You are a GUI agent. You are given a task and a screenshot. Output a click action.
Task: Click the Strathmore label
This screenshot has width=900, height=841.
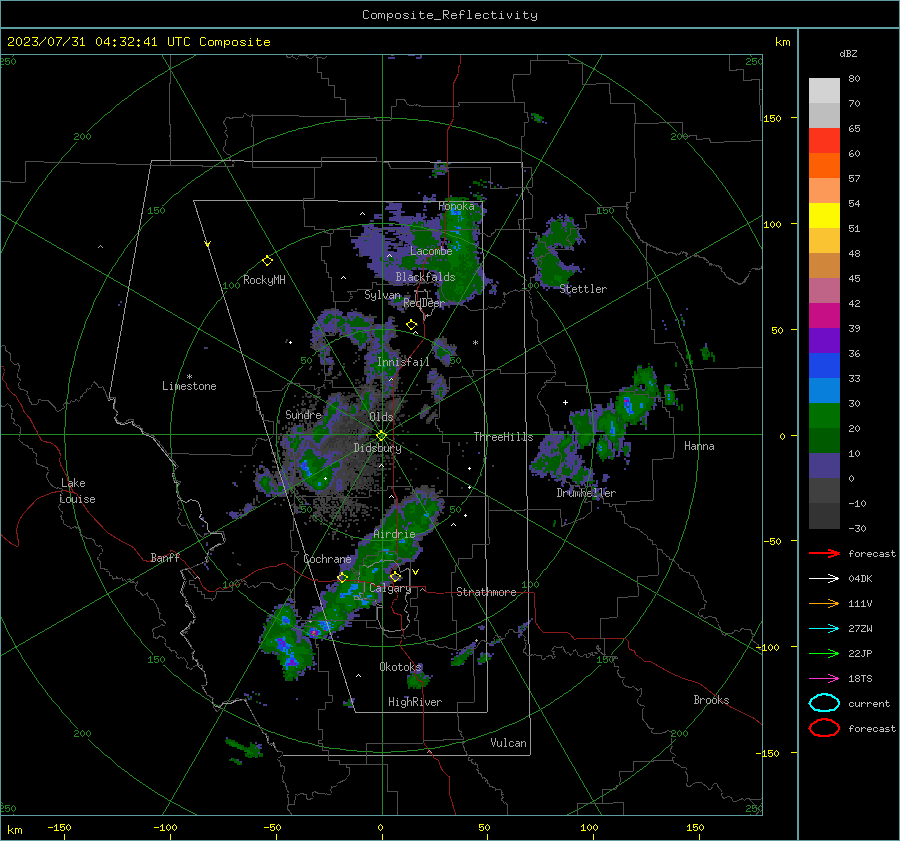[486, 592]
